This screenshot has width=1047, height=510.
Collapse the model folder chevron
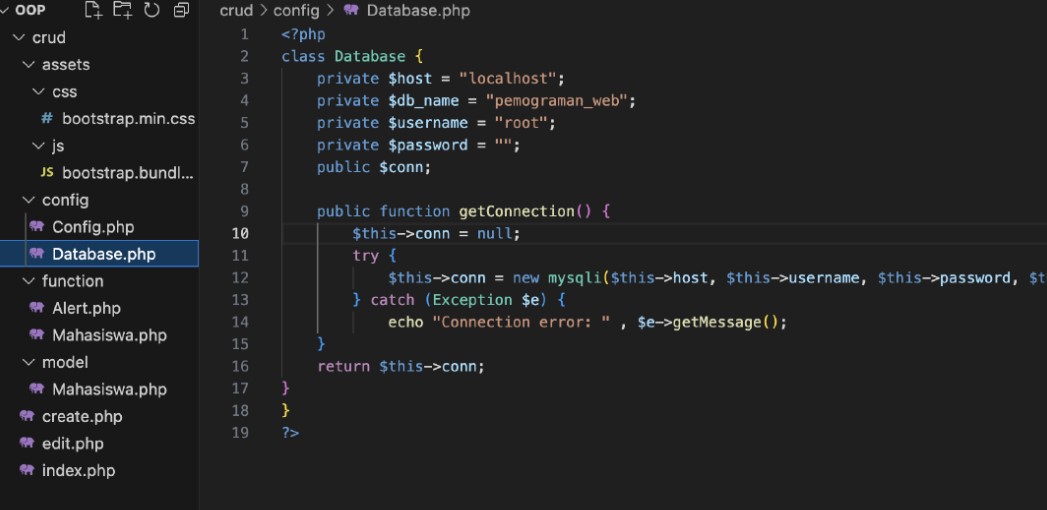[29, 362]
